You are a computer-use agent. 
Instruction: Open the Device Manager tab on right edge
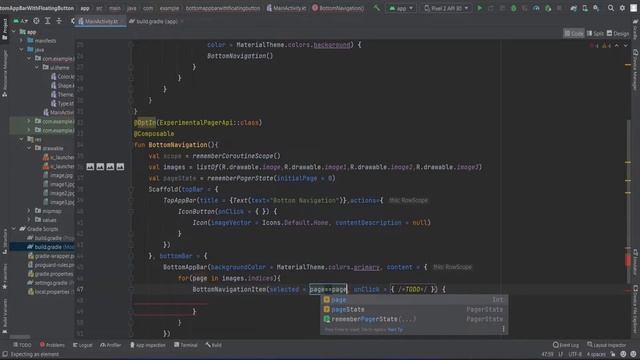[x=636, y=70]
